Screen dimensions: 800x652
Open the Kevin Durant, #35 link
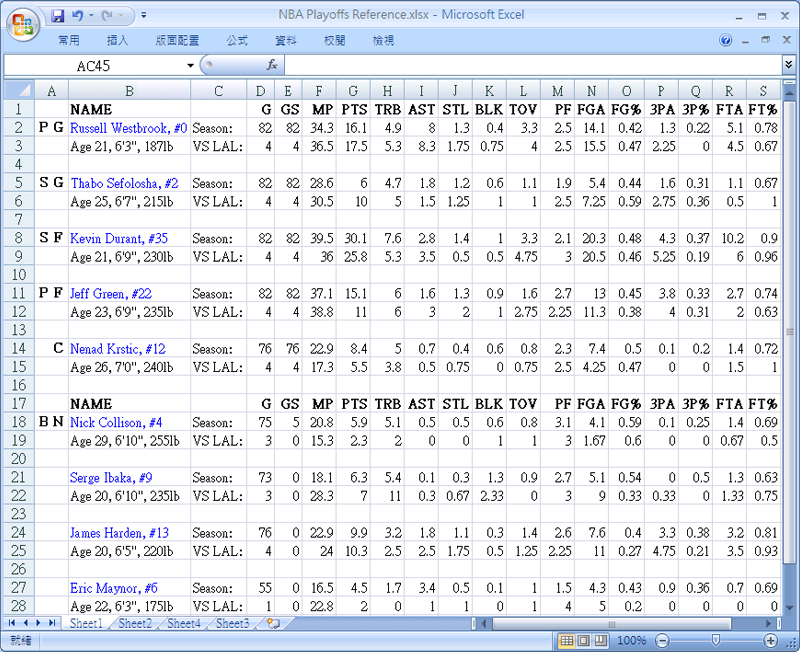(x=119, y=238)
